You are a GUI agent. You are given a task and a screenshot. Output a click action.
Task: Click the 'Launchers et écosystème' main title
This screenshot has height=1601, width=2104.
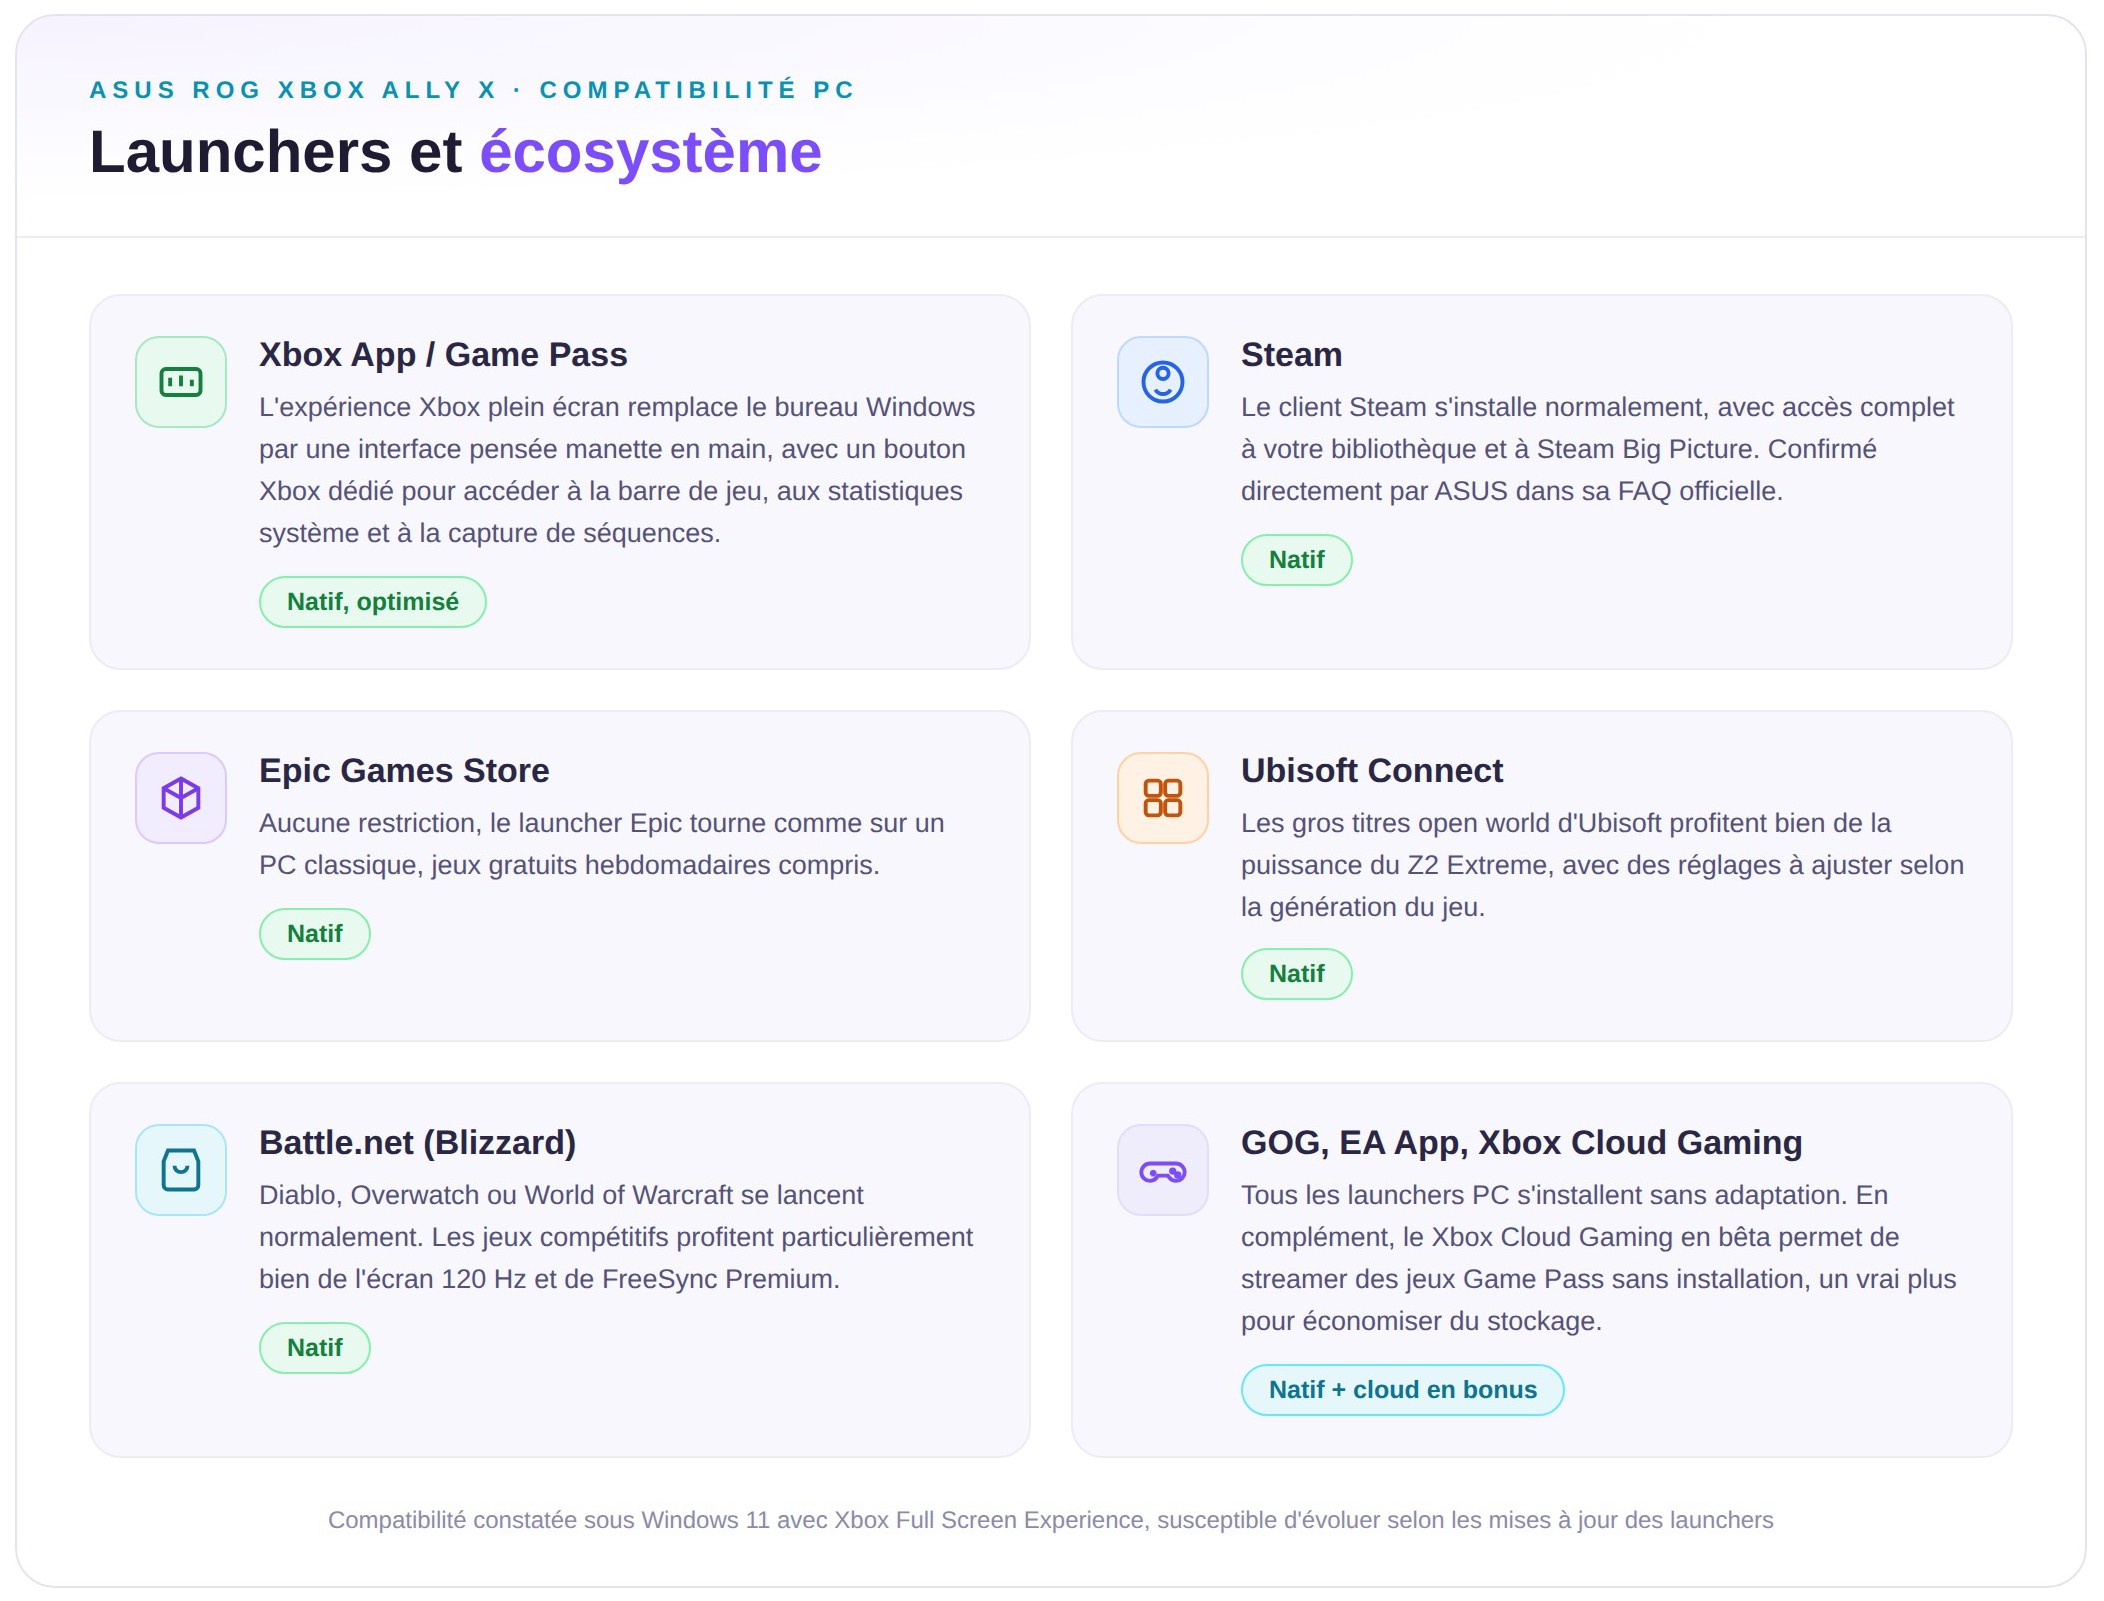[x=456, y=152]
